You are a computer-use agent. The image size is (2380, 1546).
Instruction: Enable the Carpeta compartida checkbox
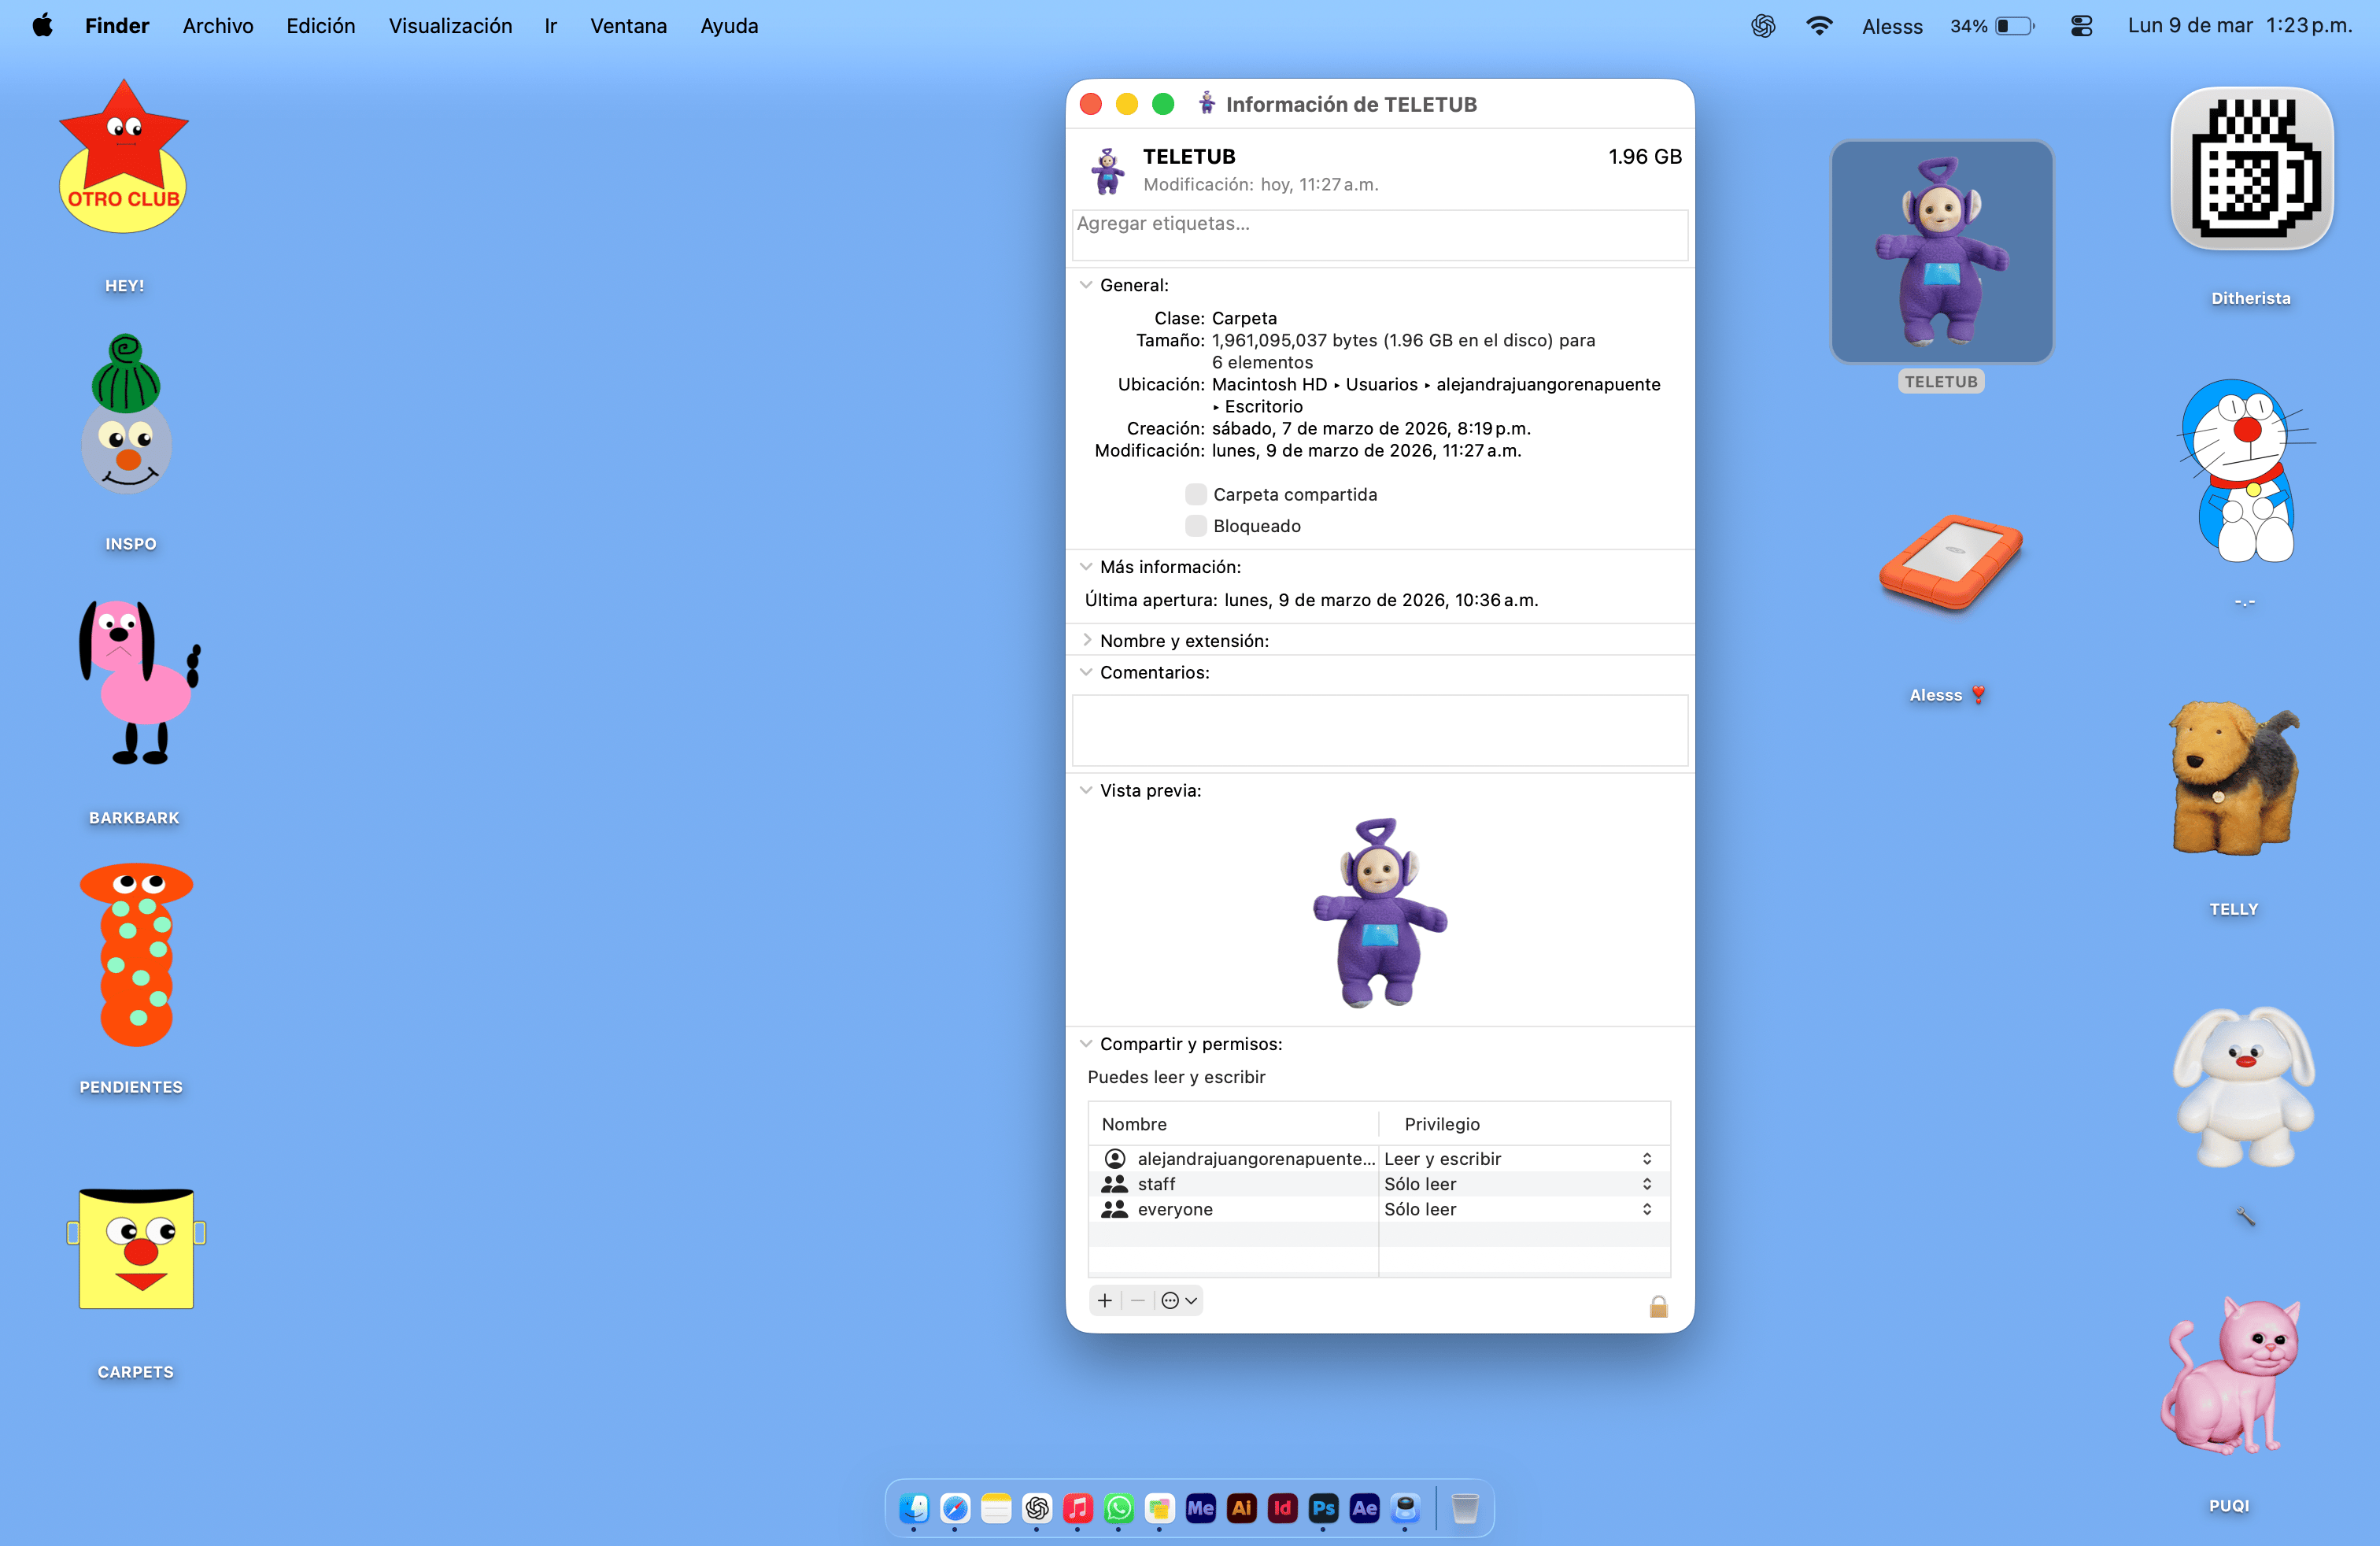click(x=1195, y=494)
